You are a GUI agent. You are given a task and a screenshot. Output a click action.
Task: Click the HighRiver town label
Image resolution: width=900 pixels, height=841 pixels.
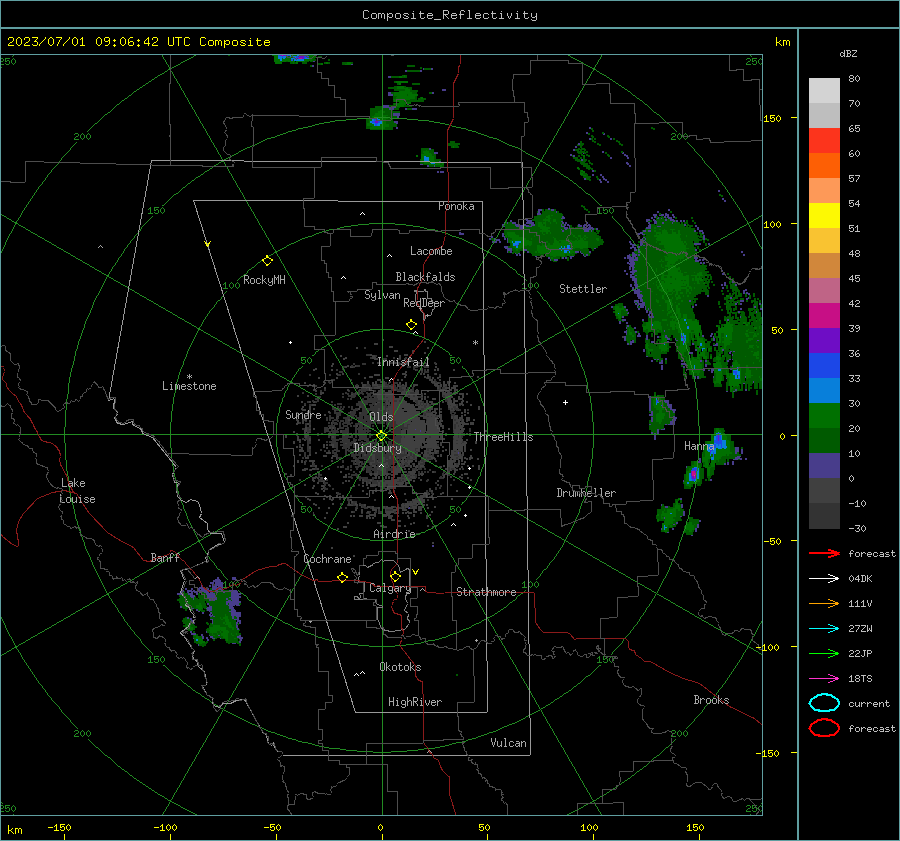[415, 702]
